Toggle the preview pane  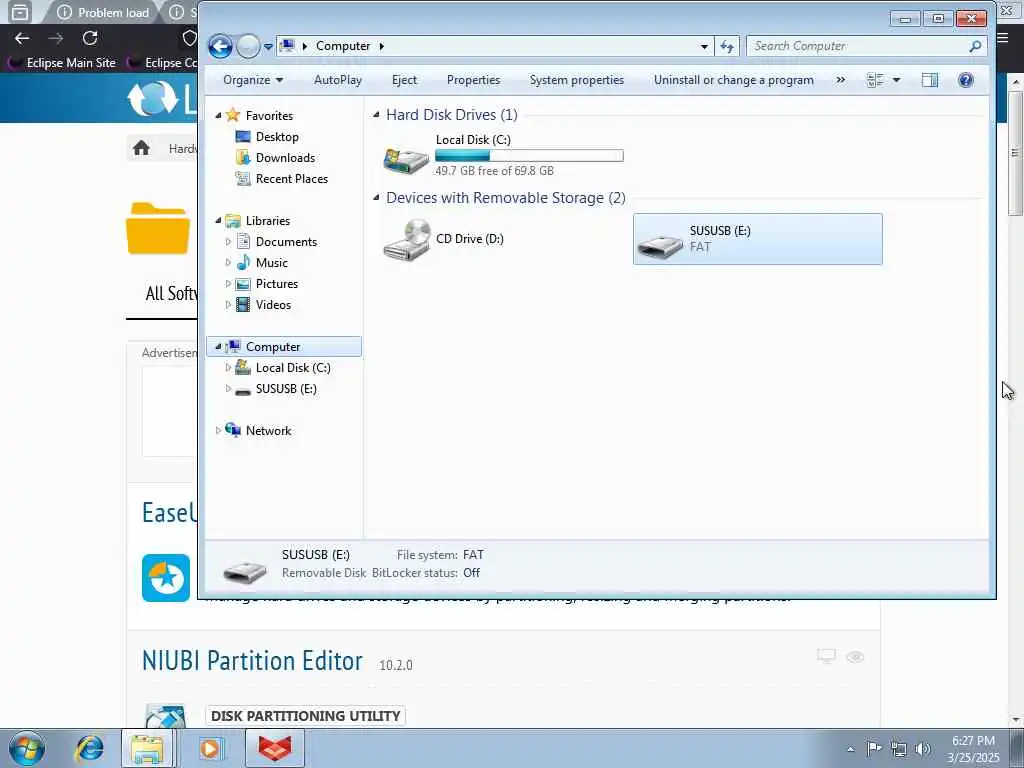coord(929,80)
